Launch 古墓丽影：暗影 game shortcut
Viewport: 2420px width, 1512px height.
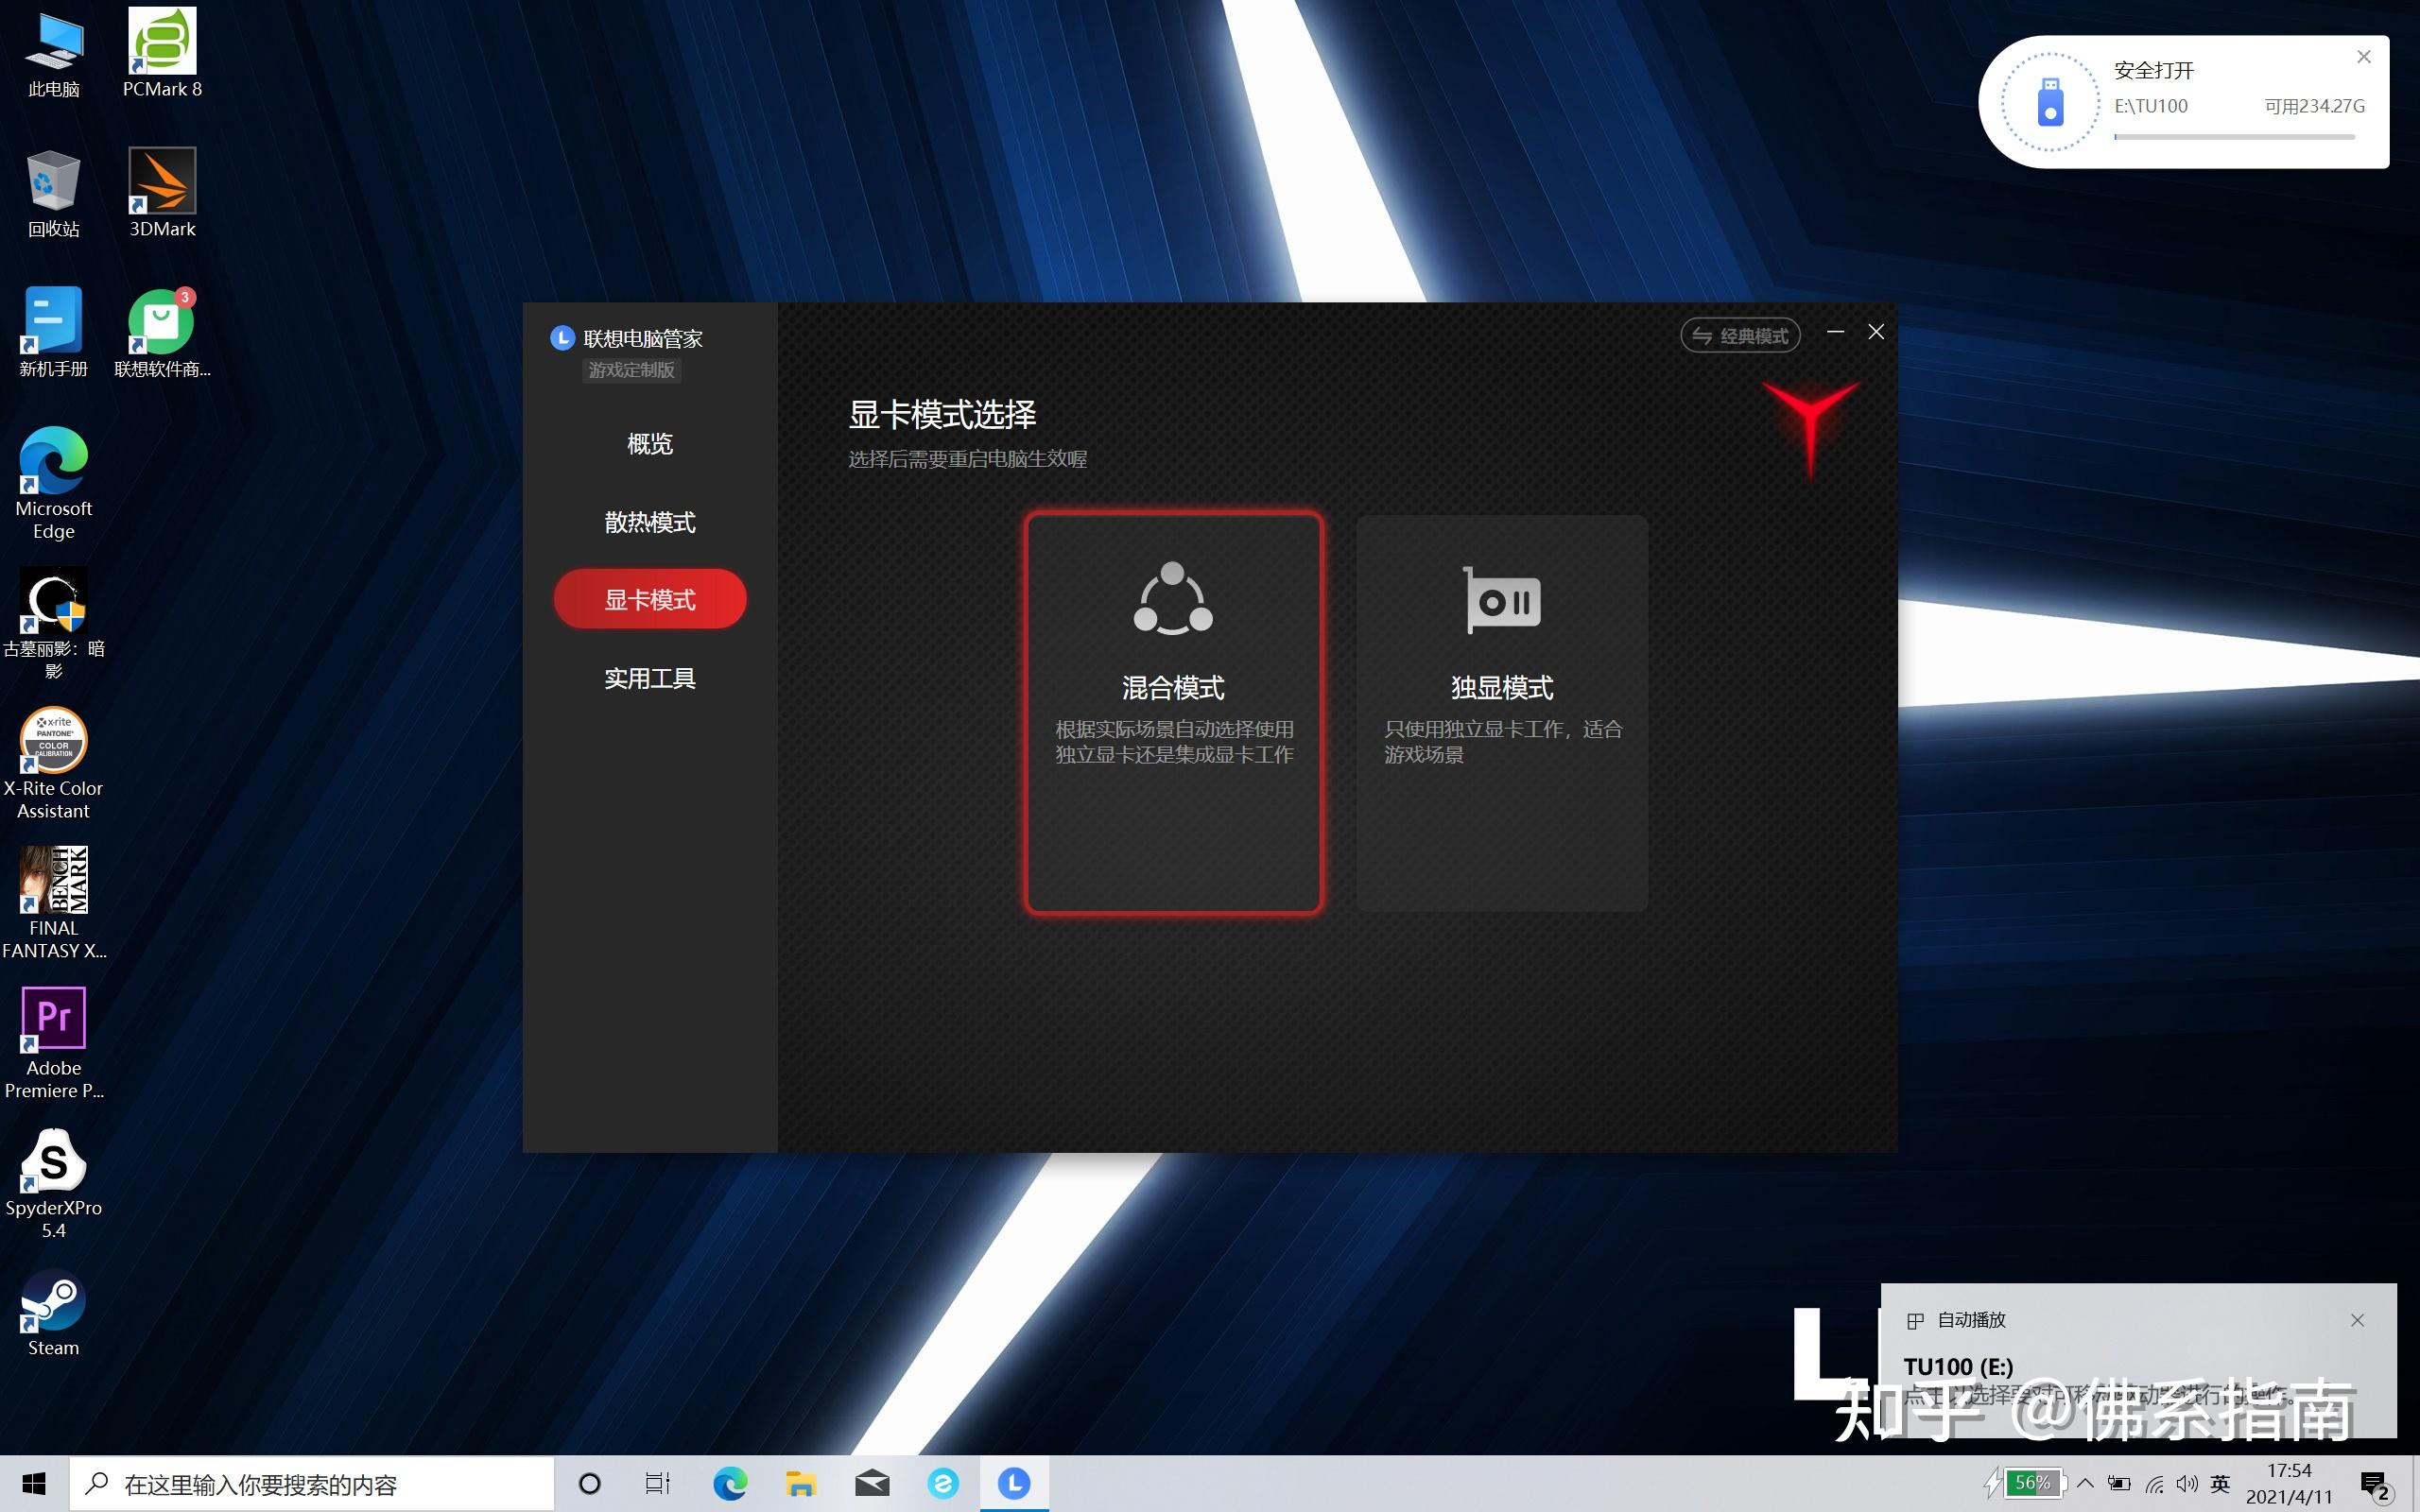tap(54, 625)
